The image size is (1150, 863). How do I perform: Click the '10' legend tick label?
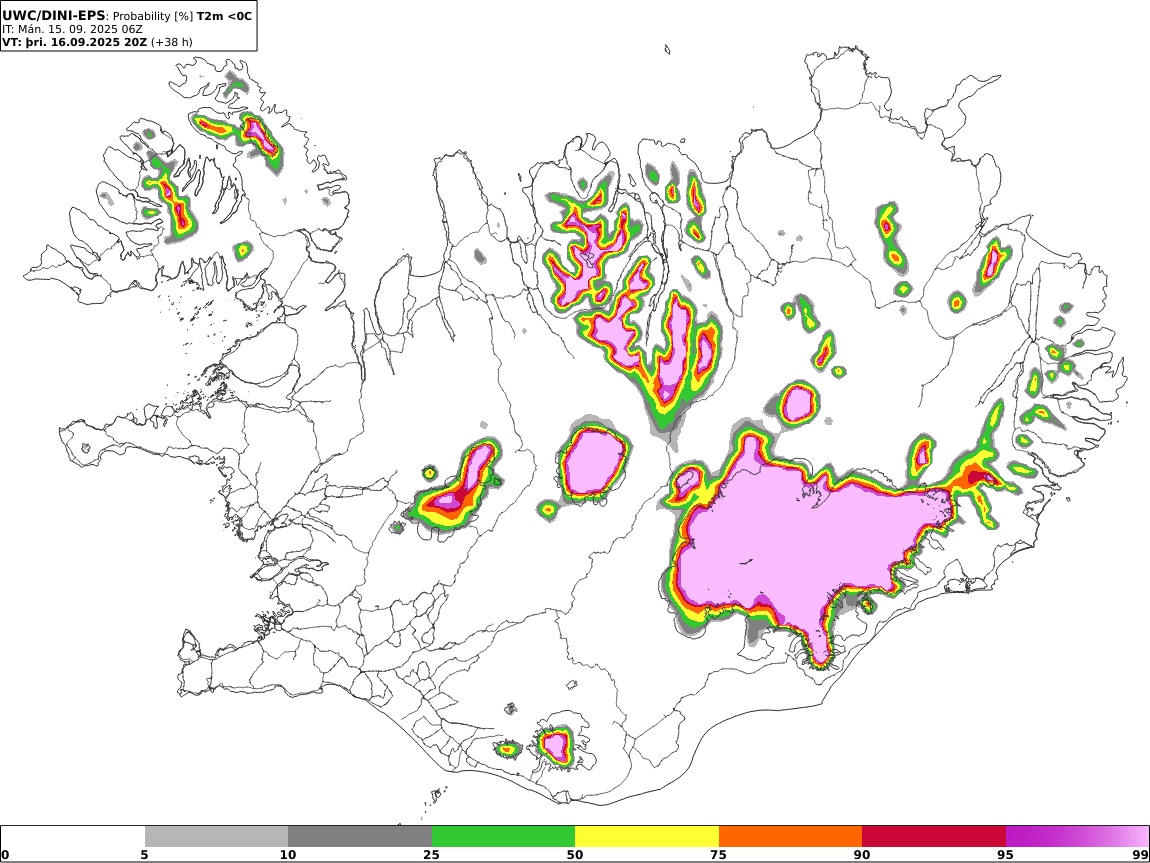click(288, 855)
